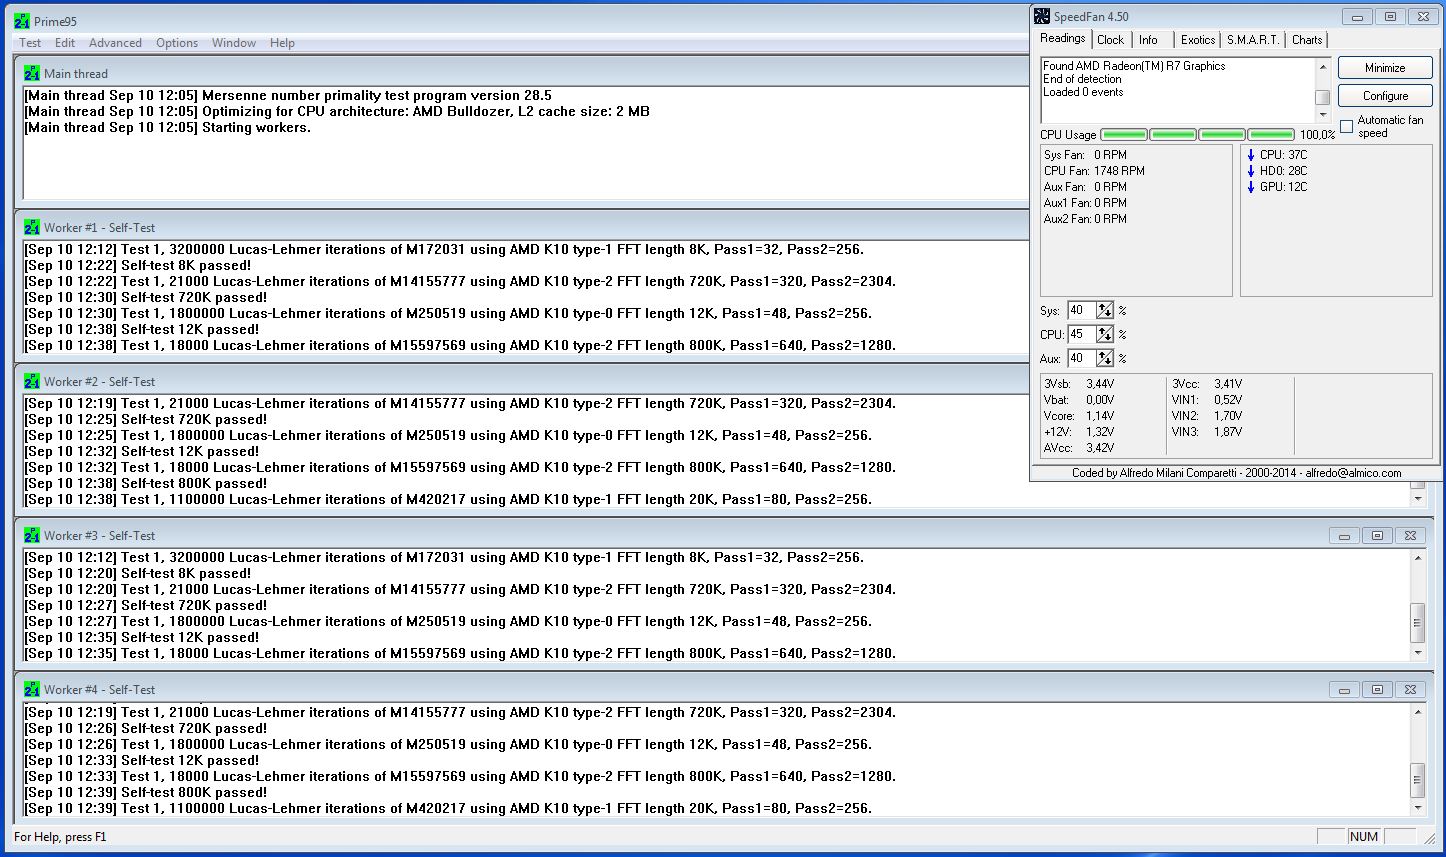Switch to the Charts tab in SpeedFan

[x=1307, y=40]
